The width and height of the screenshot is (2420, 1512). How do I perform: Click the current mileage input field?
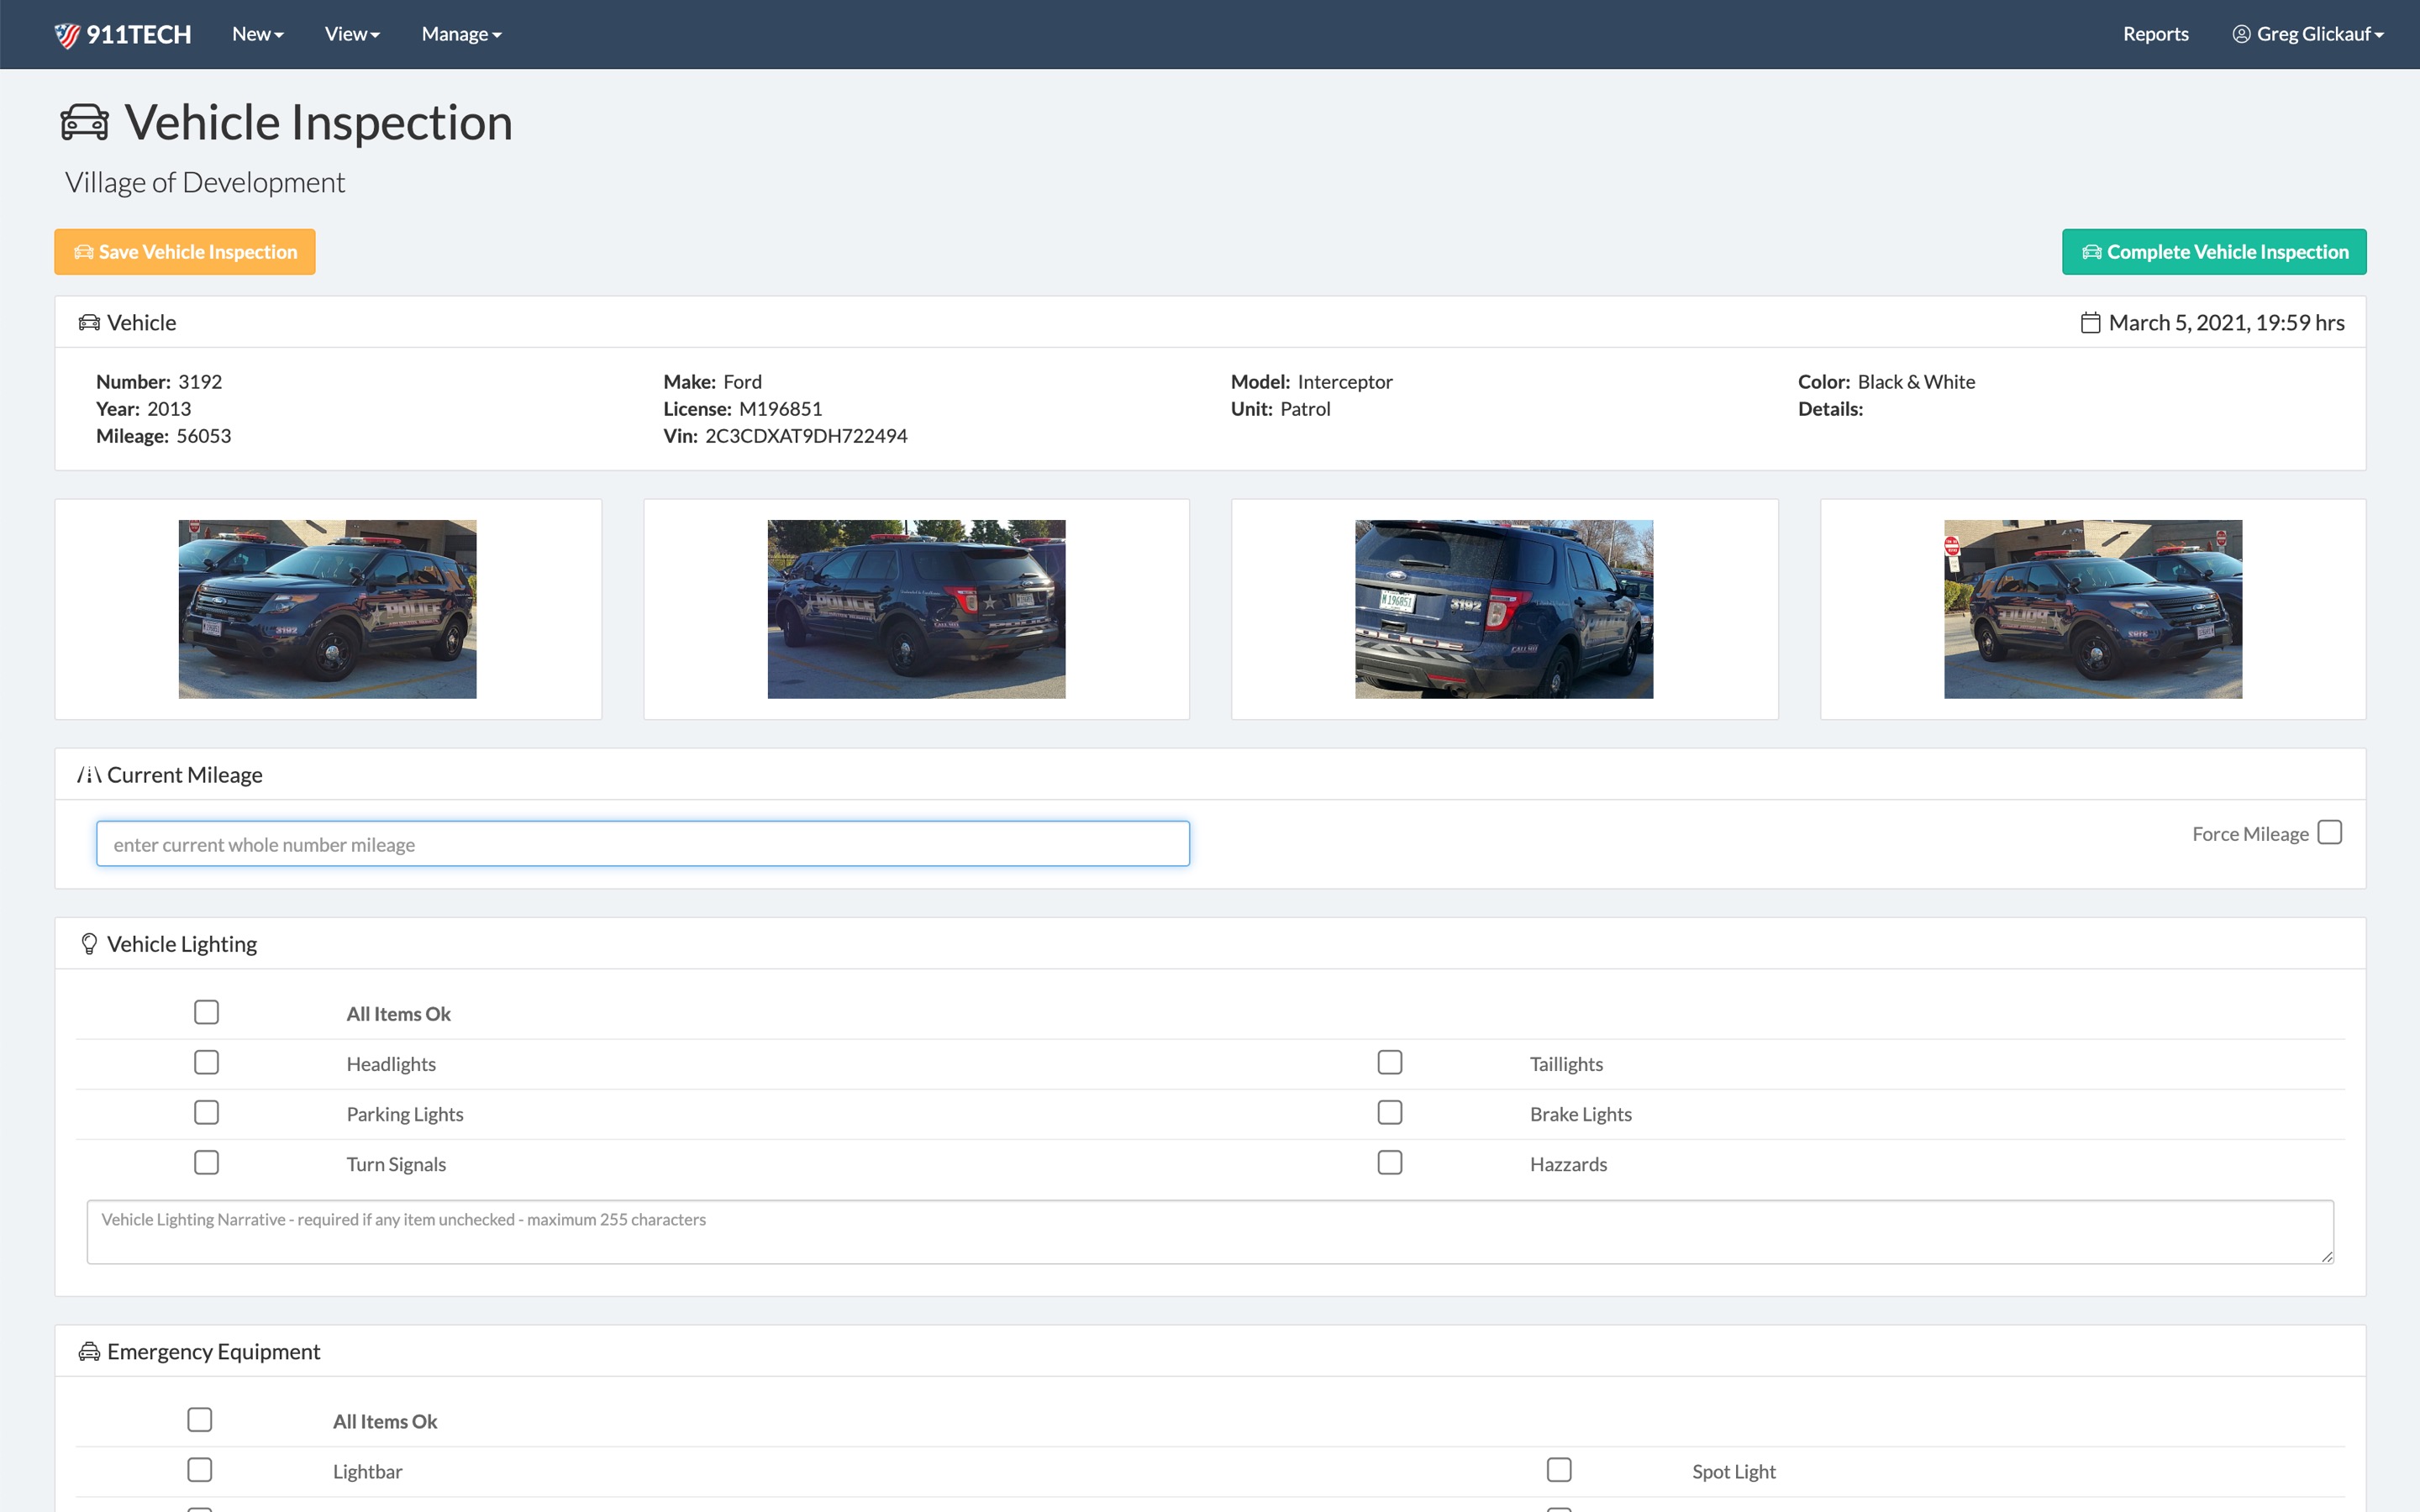pyautogui.click(x=642, y=844)
